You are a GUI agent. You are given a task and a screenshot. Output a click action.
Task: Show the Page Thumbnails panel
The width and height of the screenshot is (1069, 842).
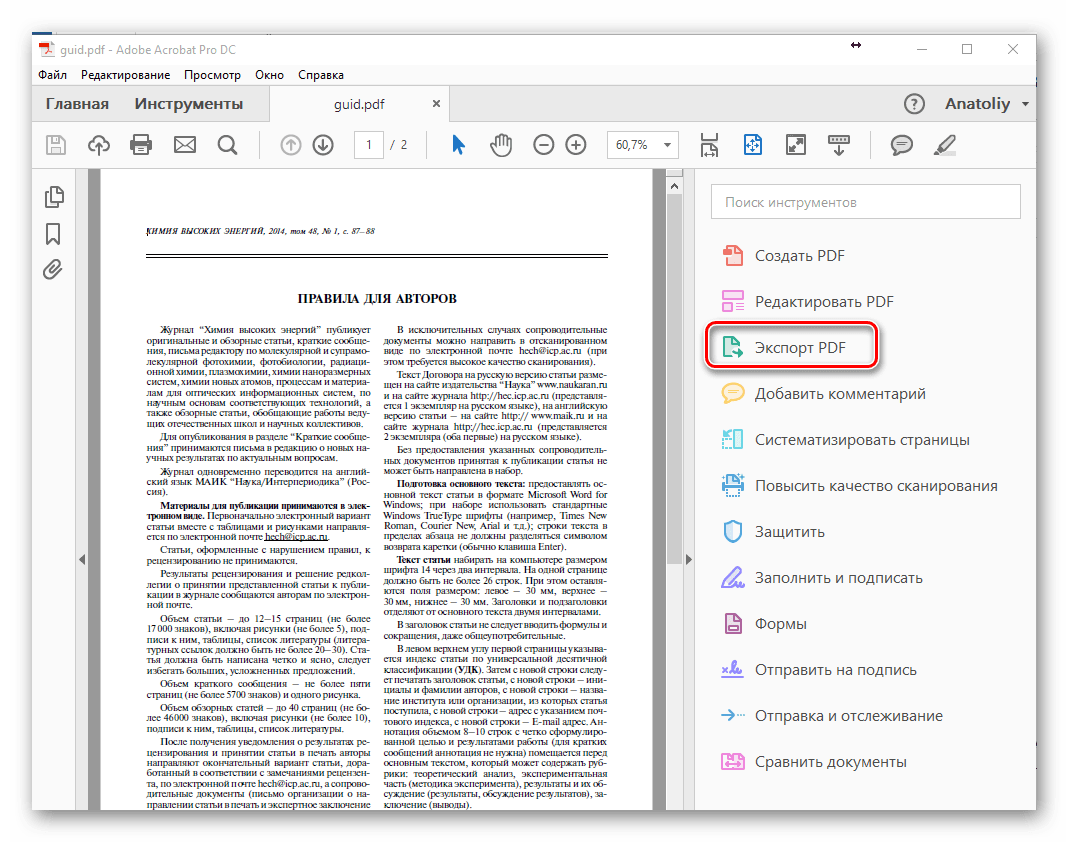[53, 197]
